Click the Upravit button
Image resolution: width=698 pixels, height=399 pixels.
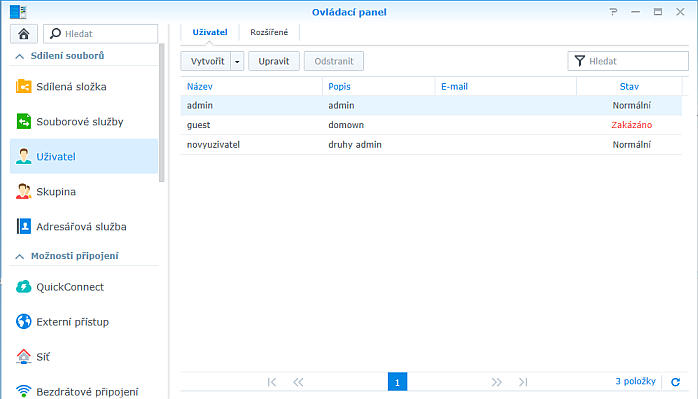tap(274, 61)
